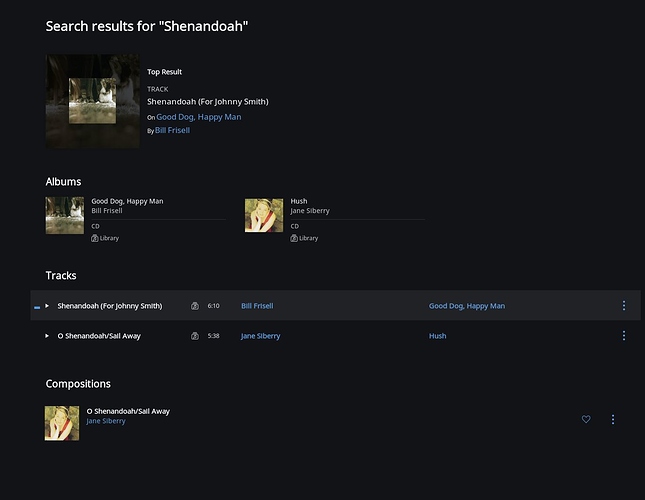Screen dimensions: 645x500
Task: Click library icon beside Shenandoah track duration 6:10
Action: (195, 306)
